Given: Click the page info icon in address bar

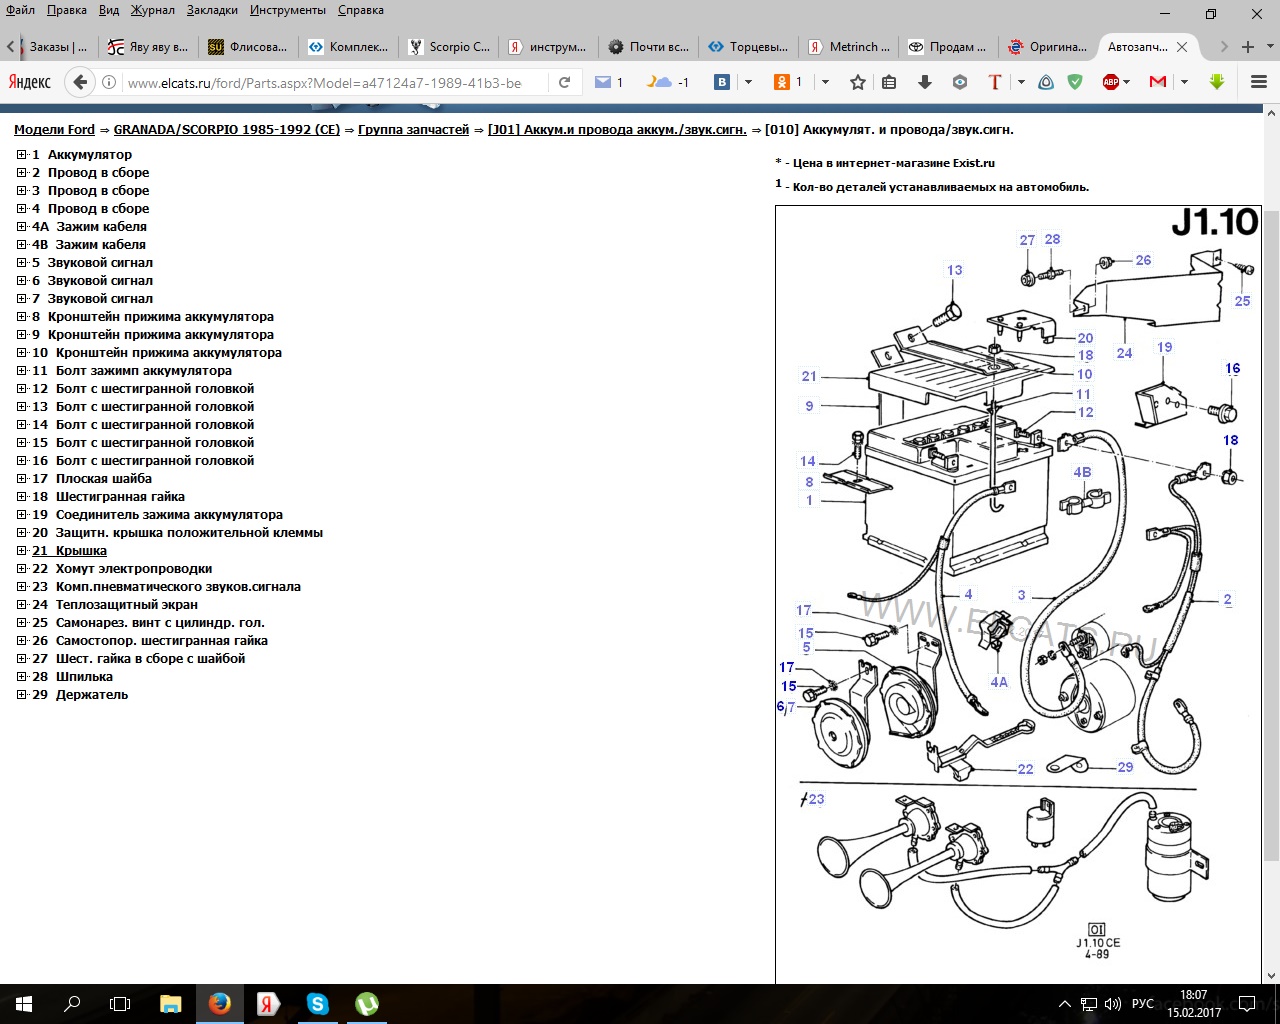Looking at the screenshot, I should (109, 82).
